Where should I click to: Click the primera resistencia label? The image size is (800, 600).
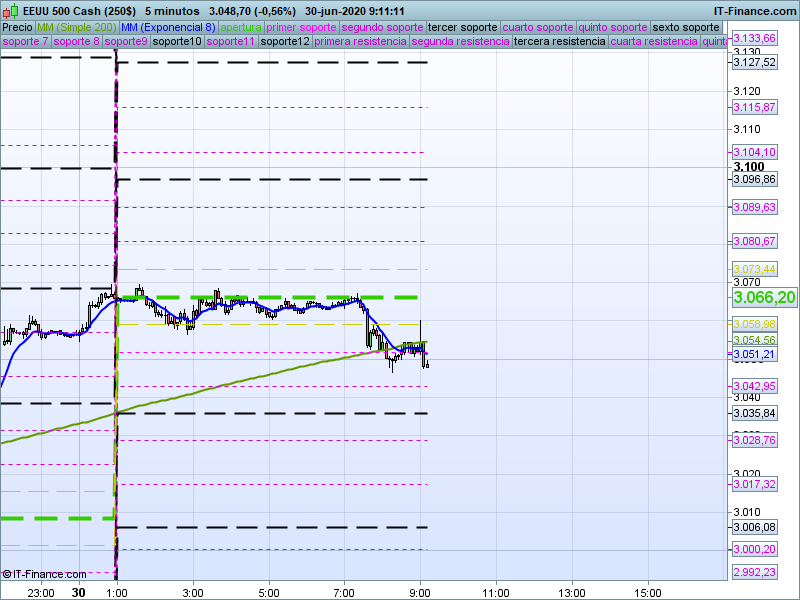click(360, 41)
